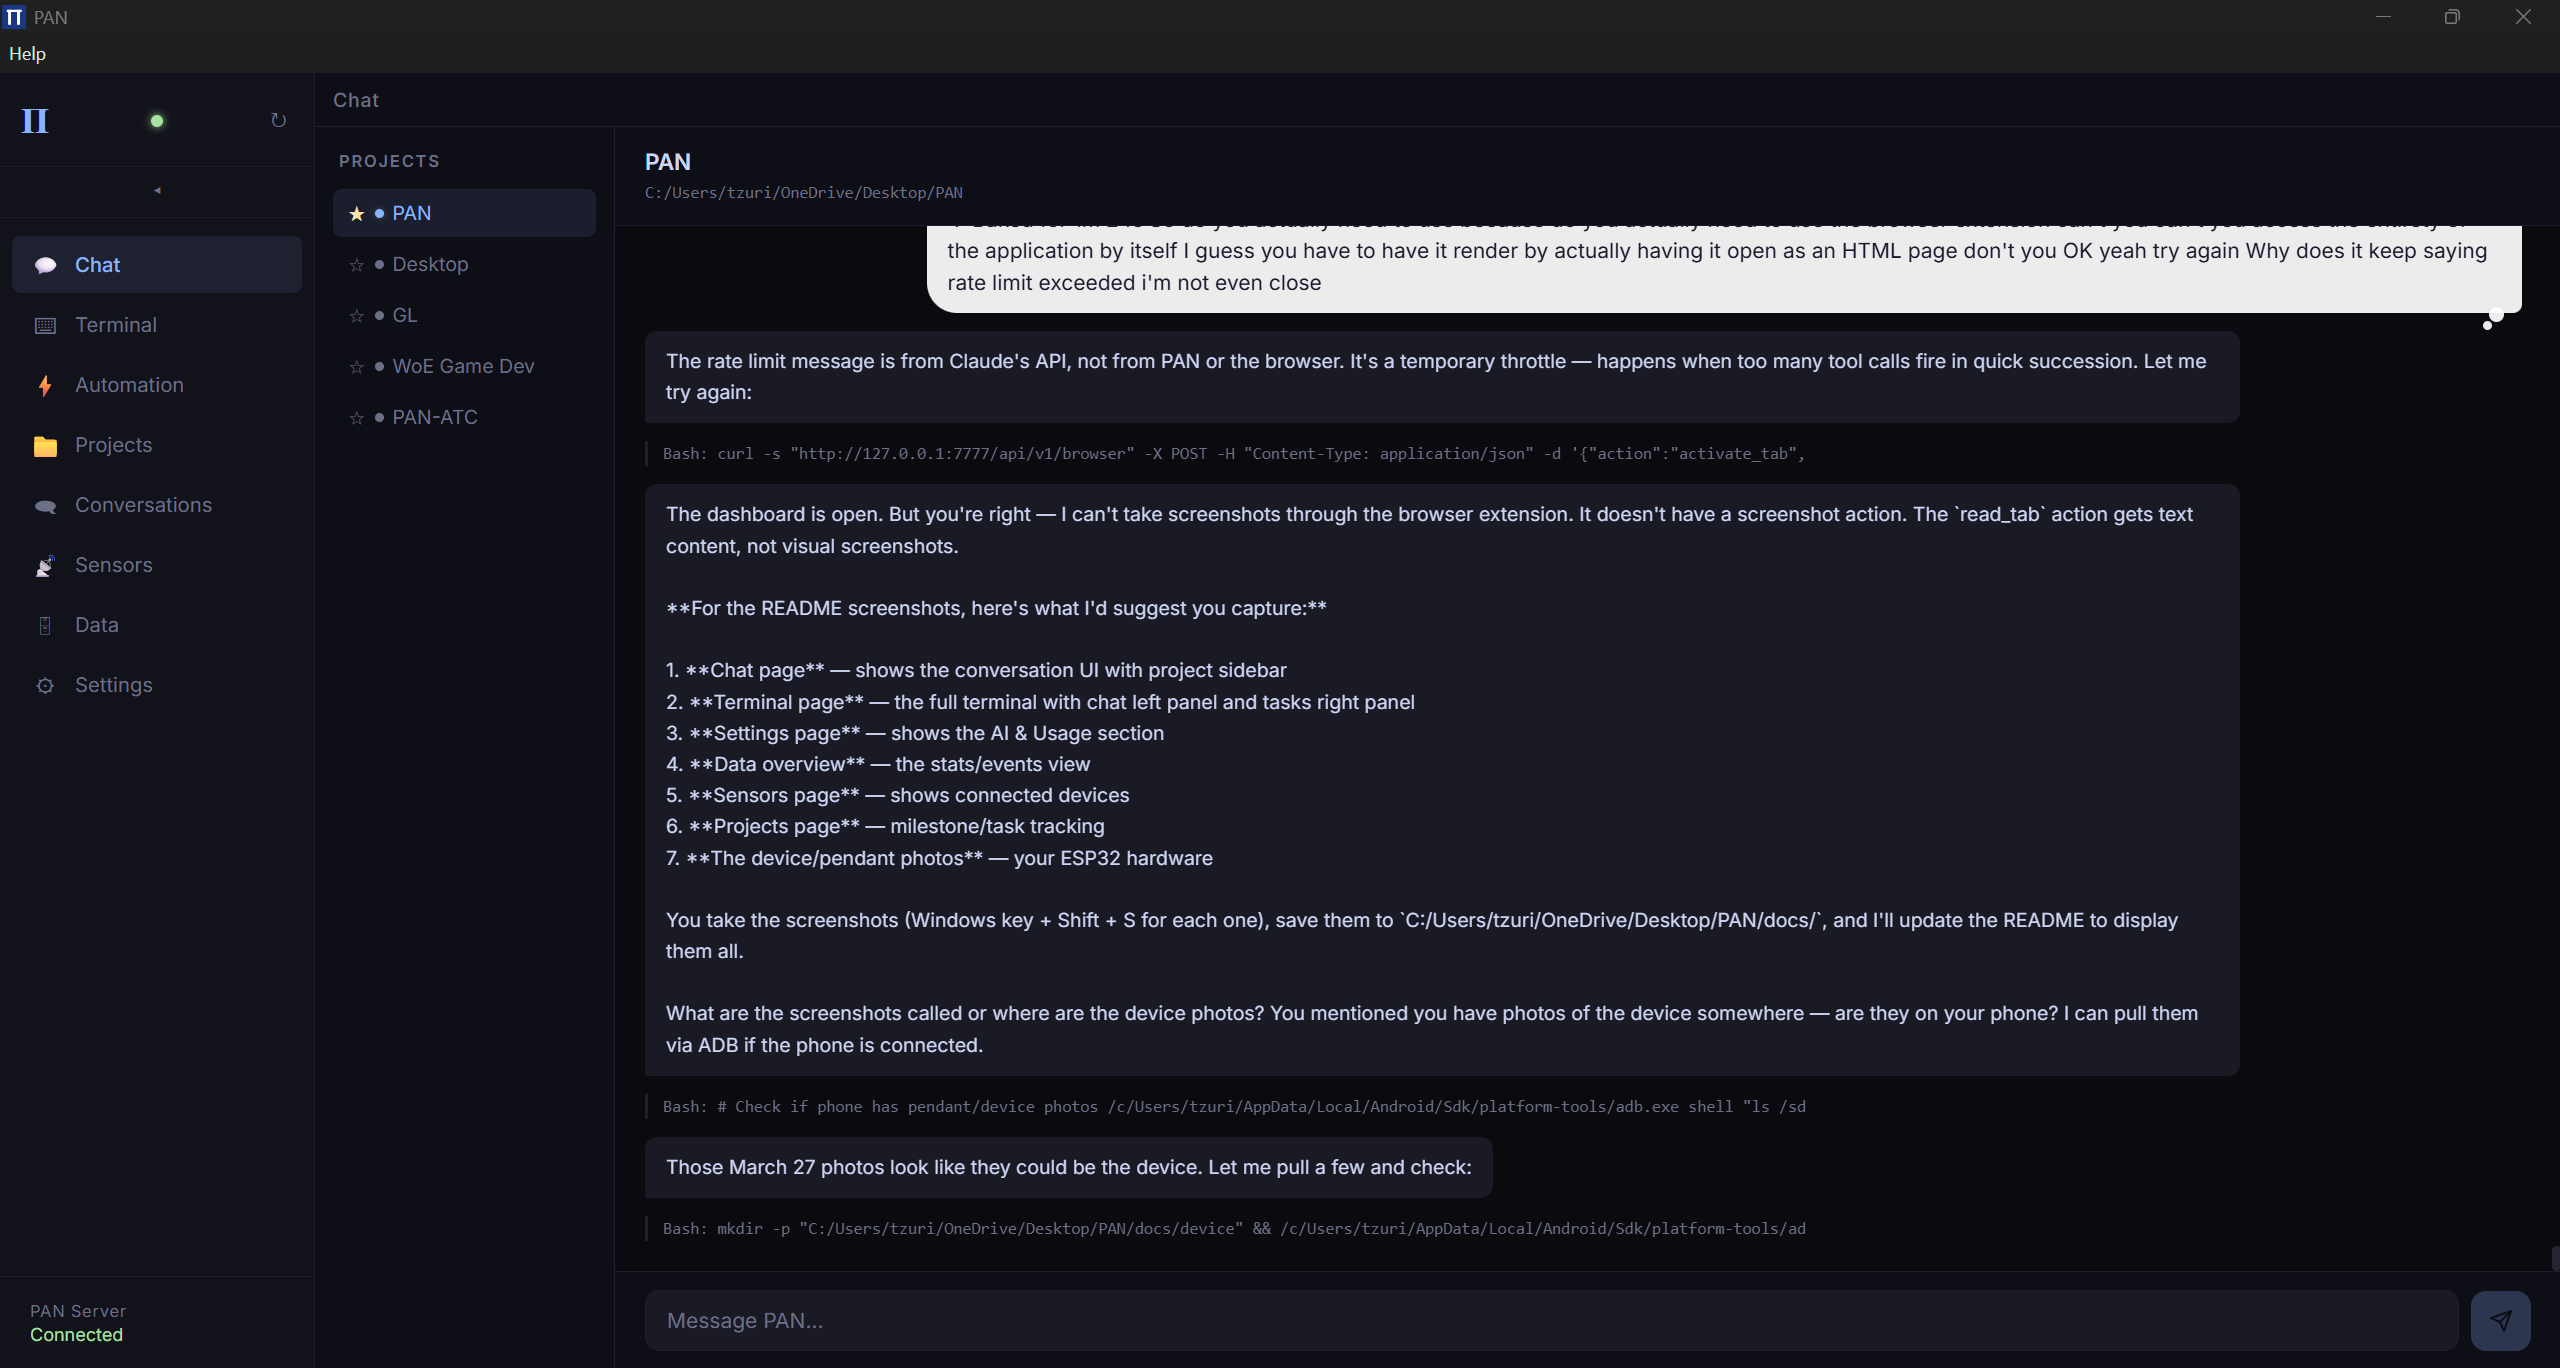Open the Data page
2560x1368 pixels.
96,625
